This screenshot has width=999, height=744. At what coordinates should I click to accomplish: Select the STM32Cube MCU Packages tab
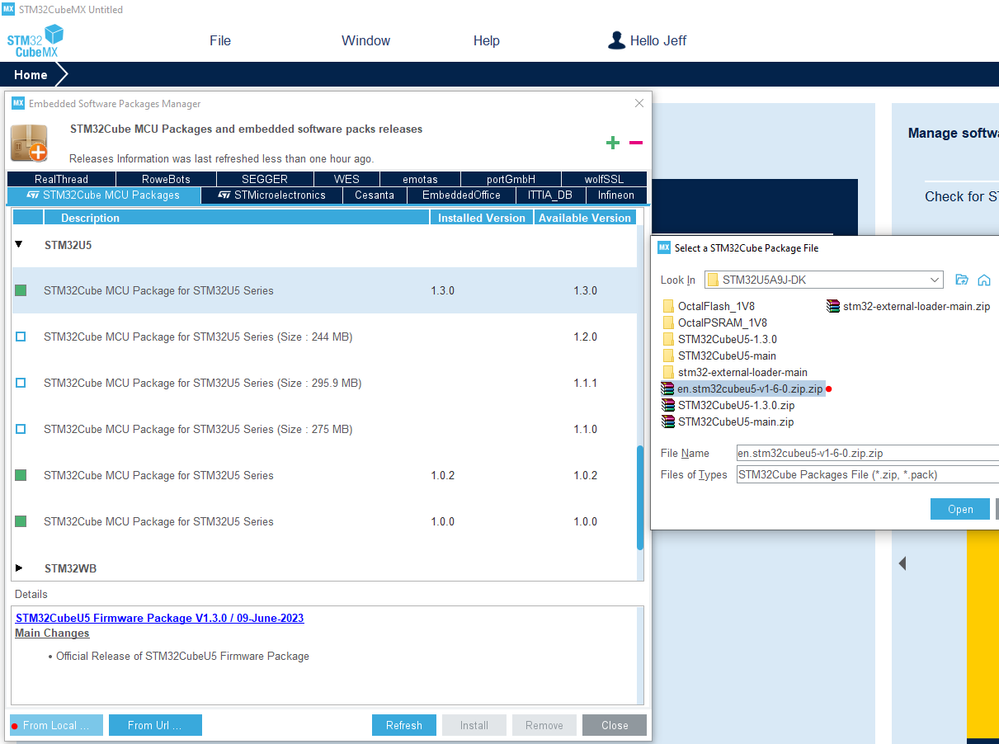point(104,196)
